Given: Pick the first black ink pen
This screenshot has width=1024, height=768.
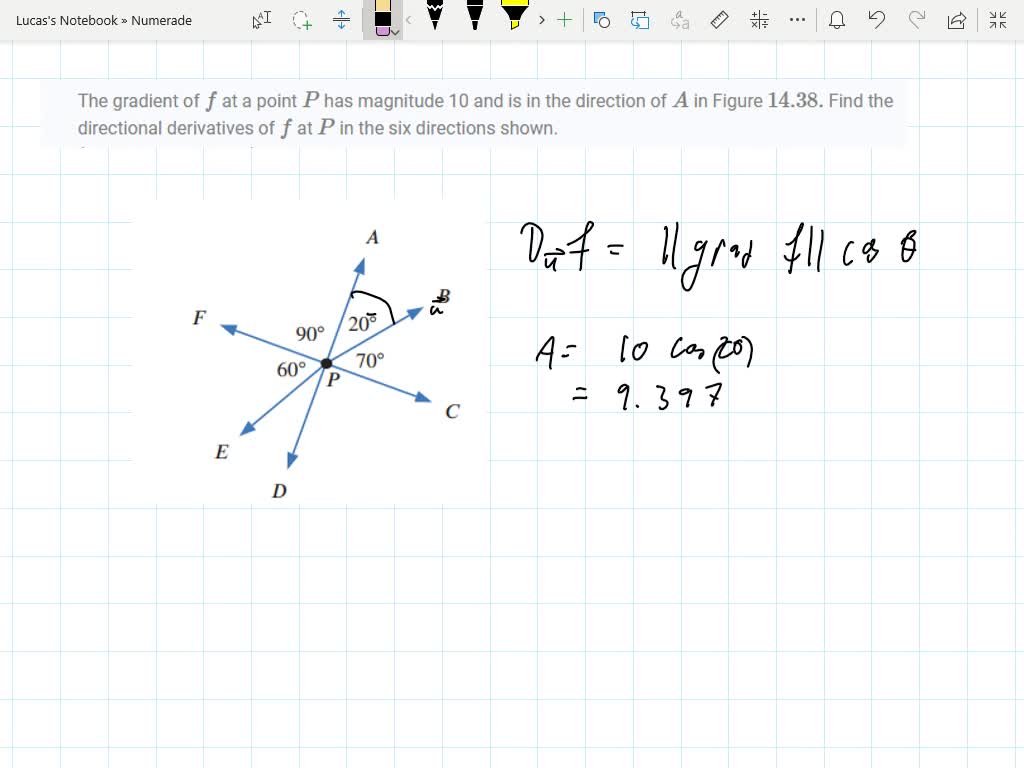Looking at the screenshot, I should click(436, 20).
